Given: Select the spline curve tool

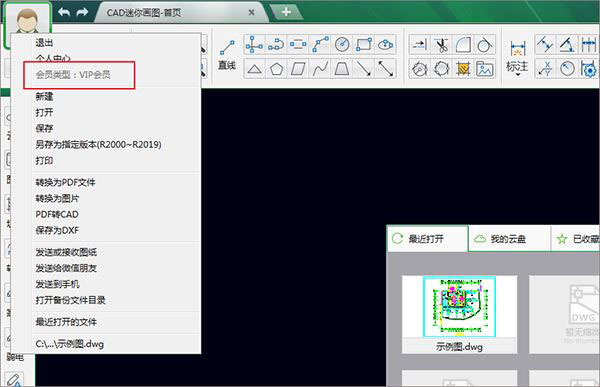Looking at the screenshot, I should pos(320,69).
